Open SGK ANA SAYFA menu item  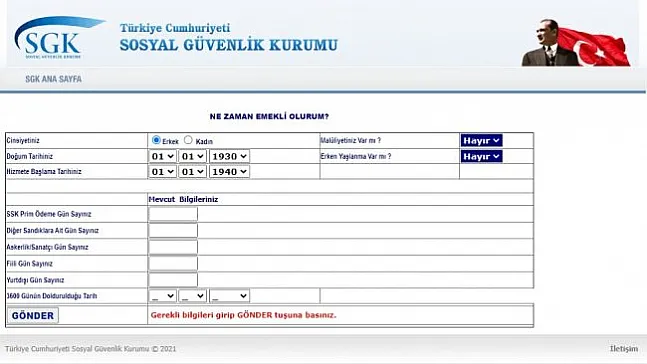(54, 79)
